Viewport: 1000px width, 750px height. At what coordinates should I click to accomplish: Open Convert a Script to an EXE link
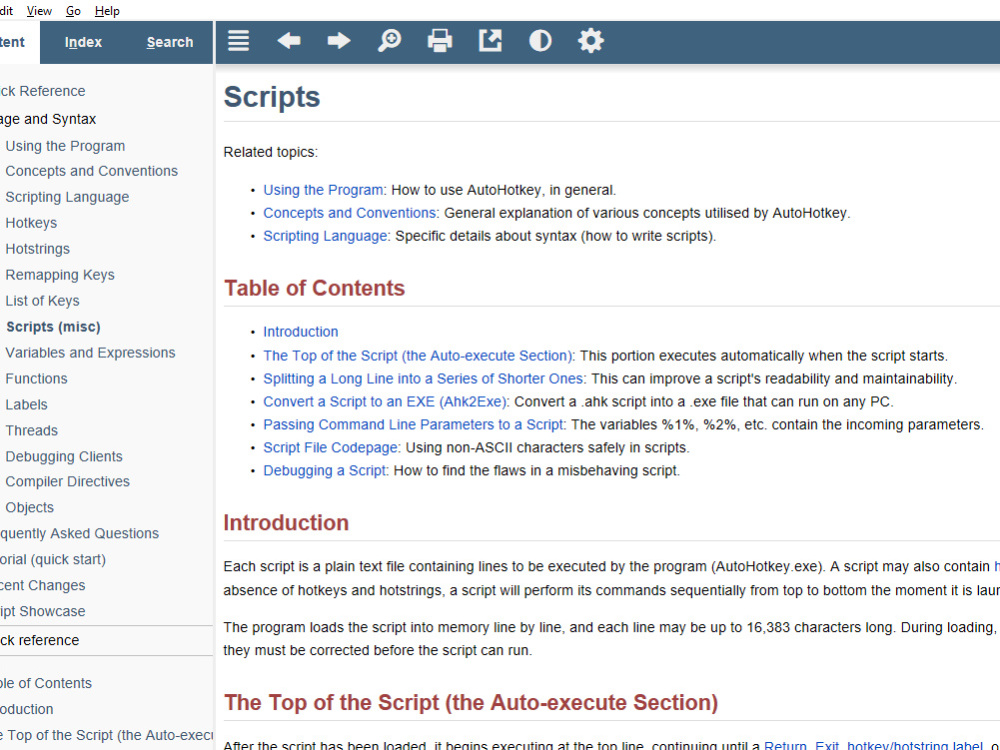coord(385,402)
